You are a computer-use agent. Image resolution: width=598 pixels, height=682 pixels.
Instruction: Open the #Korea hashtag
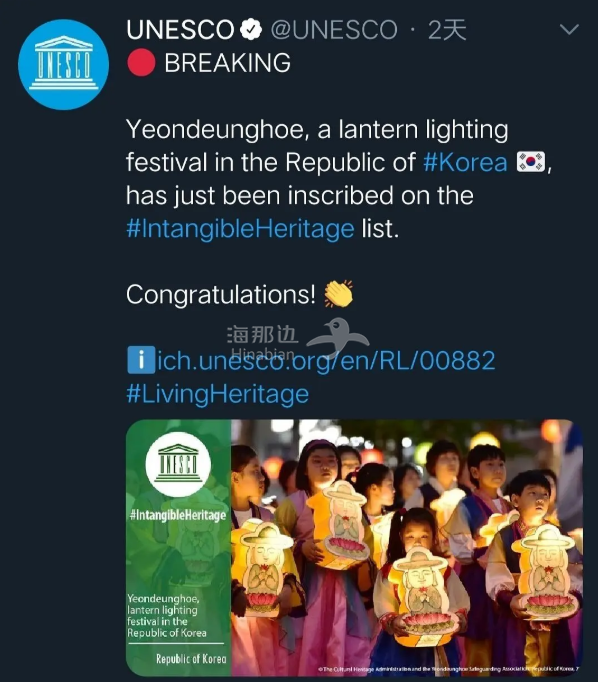pyautogui.click(x=465, y=162)
